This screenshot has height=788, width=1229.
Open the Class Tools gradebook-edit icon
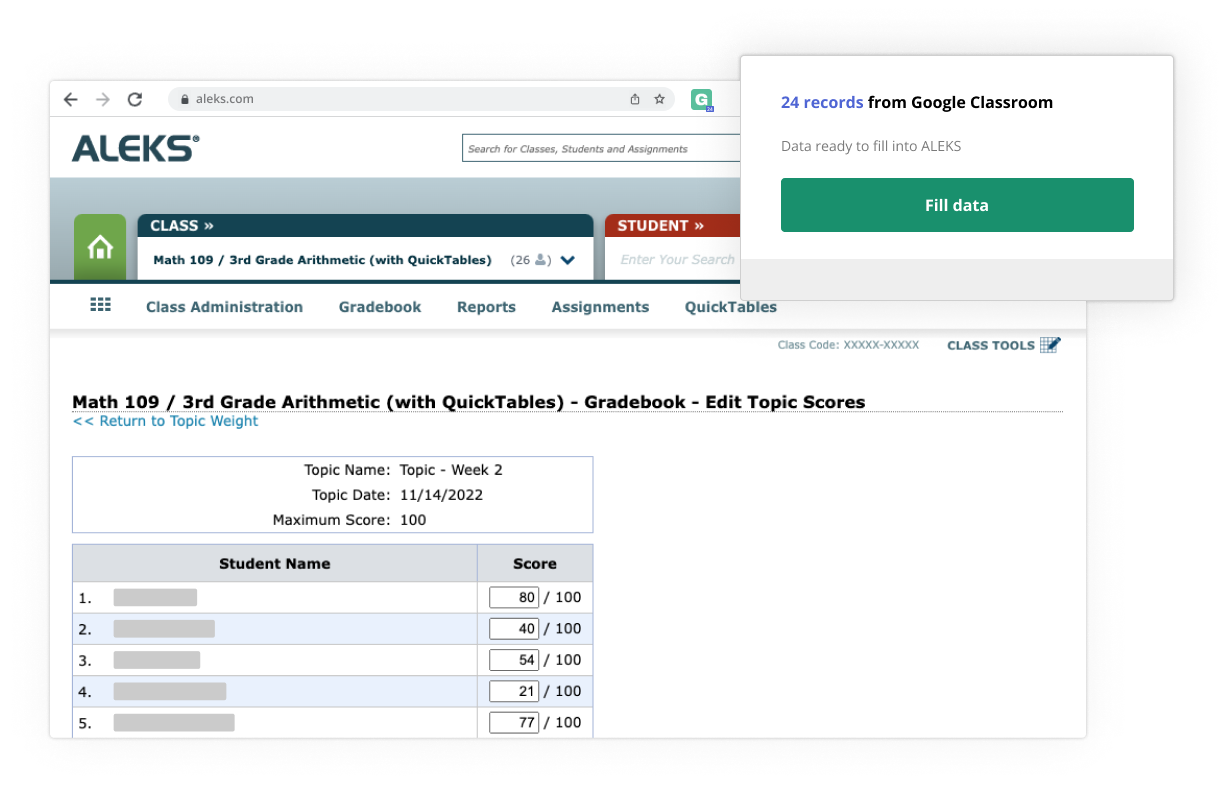click(1050, 344)
